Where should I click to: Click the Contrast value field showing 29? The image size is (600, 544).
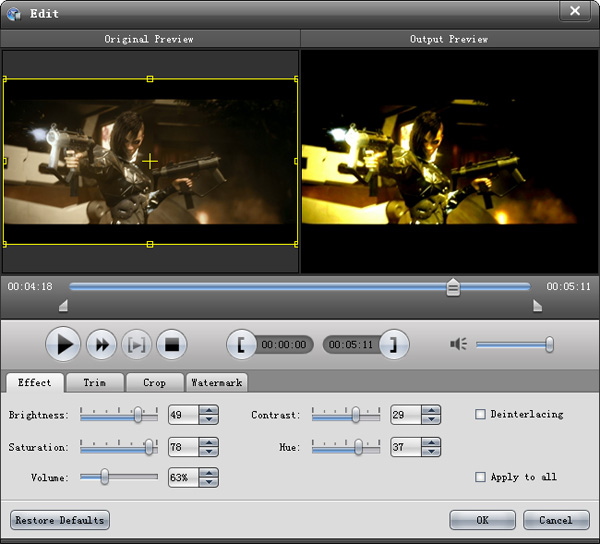click(x=406, y=415)
